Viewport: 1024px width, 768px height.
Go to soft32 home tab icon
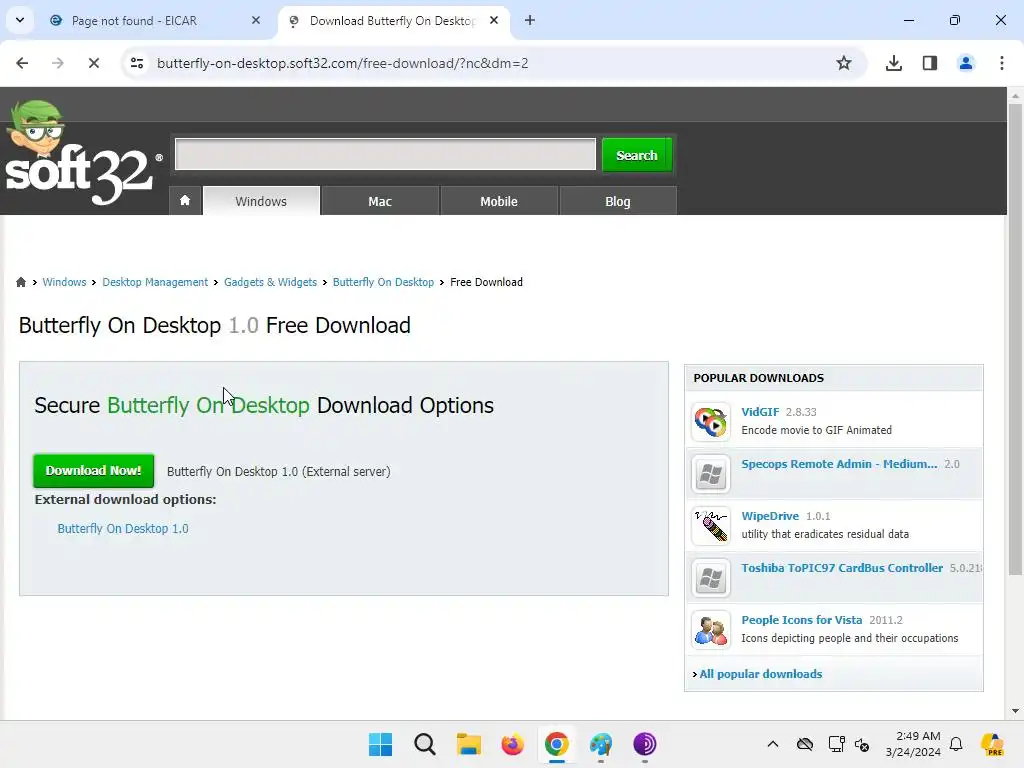185,200
